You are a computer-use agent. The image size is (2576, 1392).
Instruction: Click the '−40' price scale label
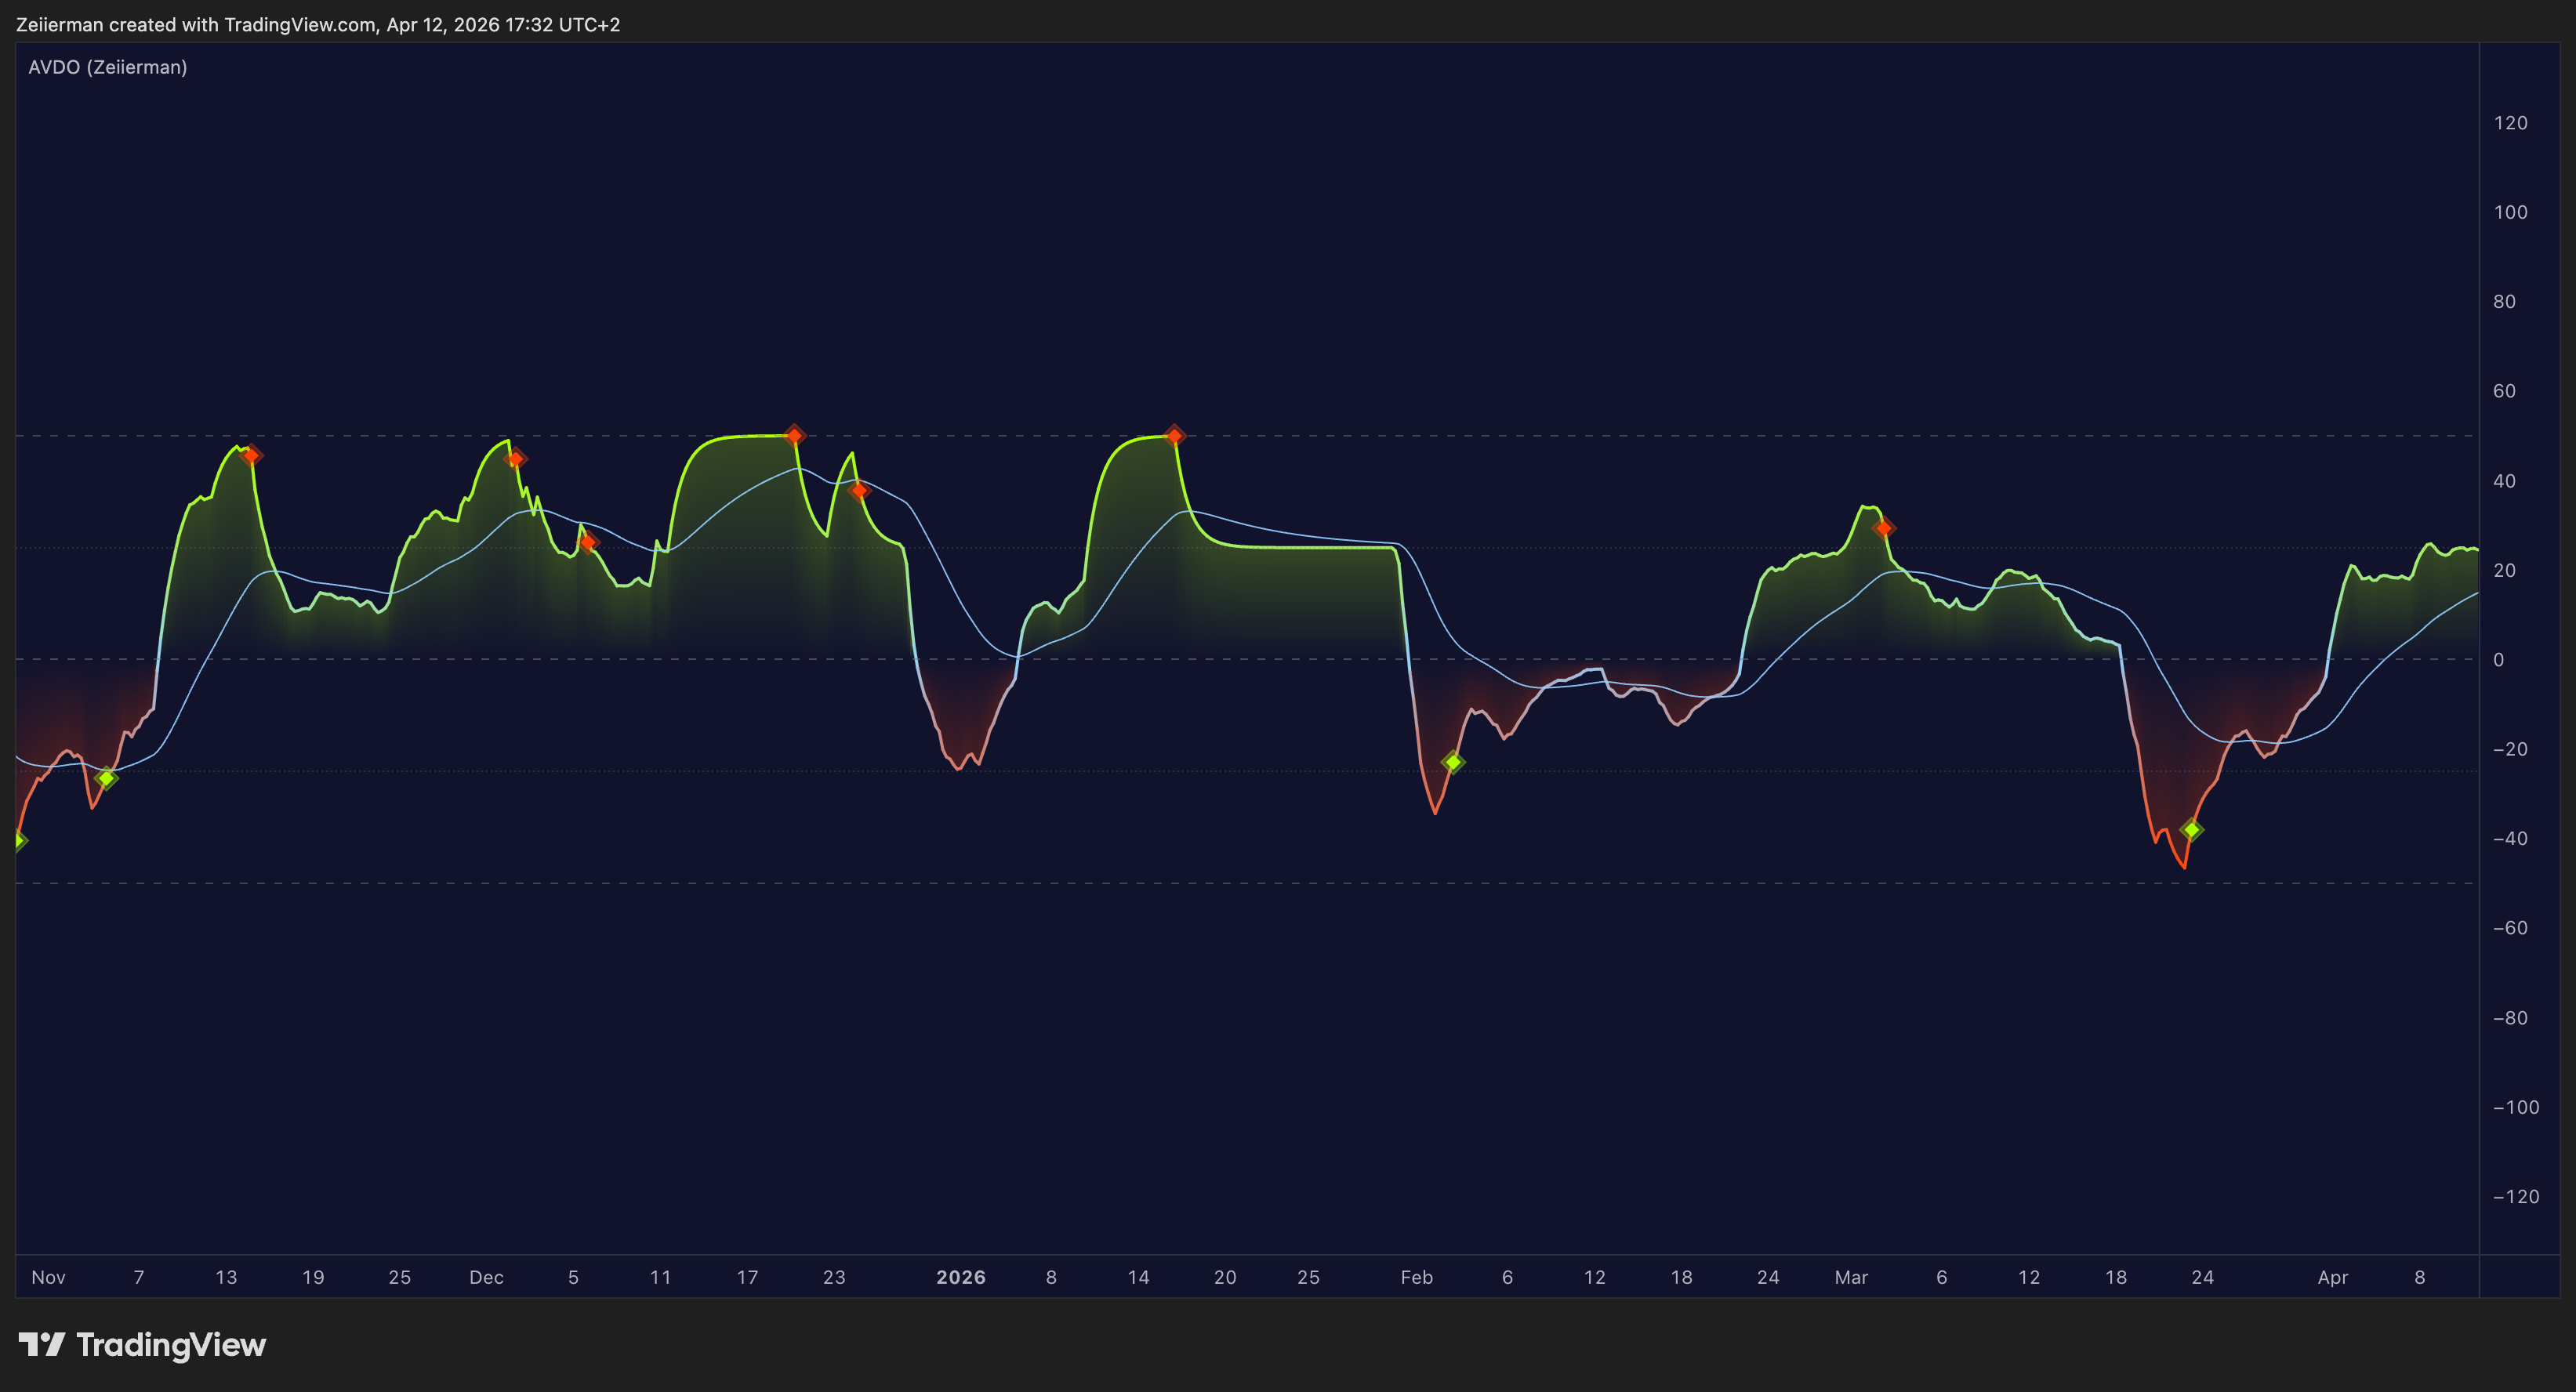tap(2510, 839)
